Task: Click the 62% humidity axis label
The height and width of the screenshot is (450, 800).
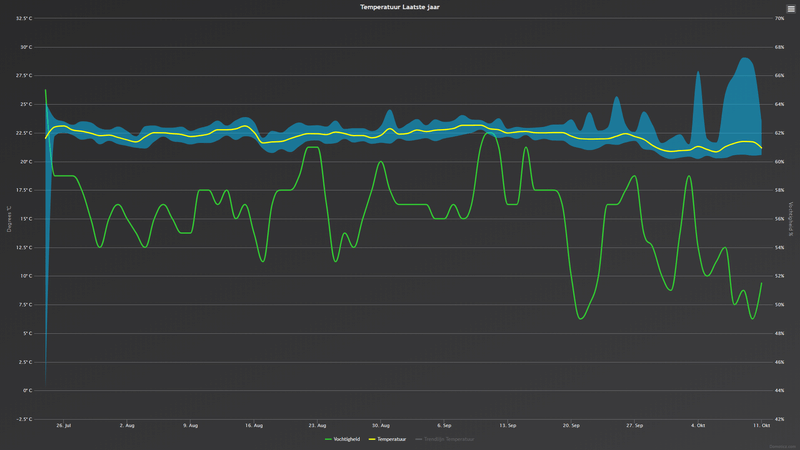Action: tap(780, 133)
